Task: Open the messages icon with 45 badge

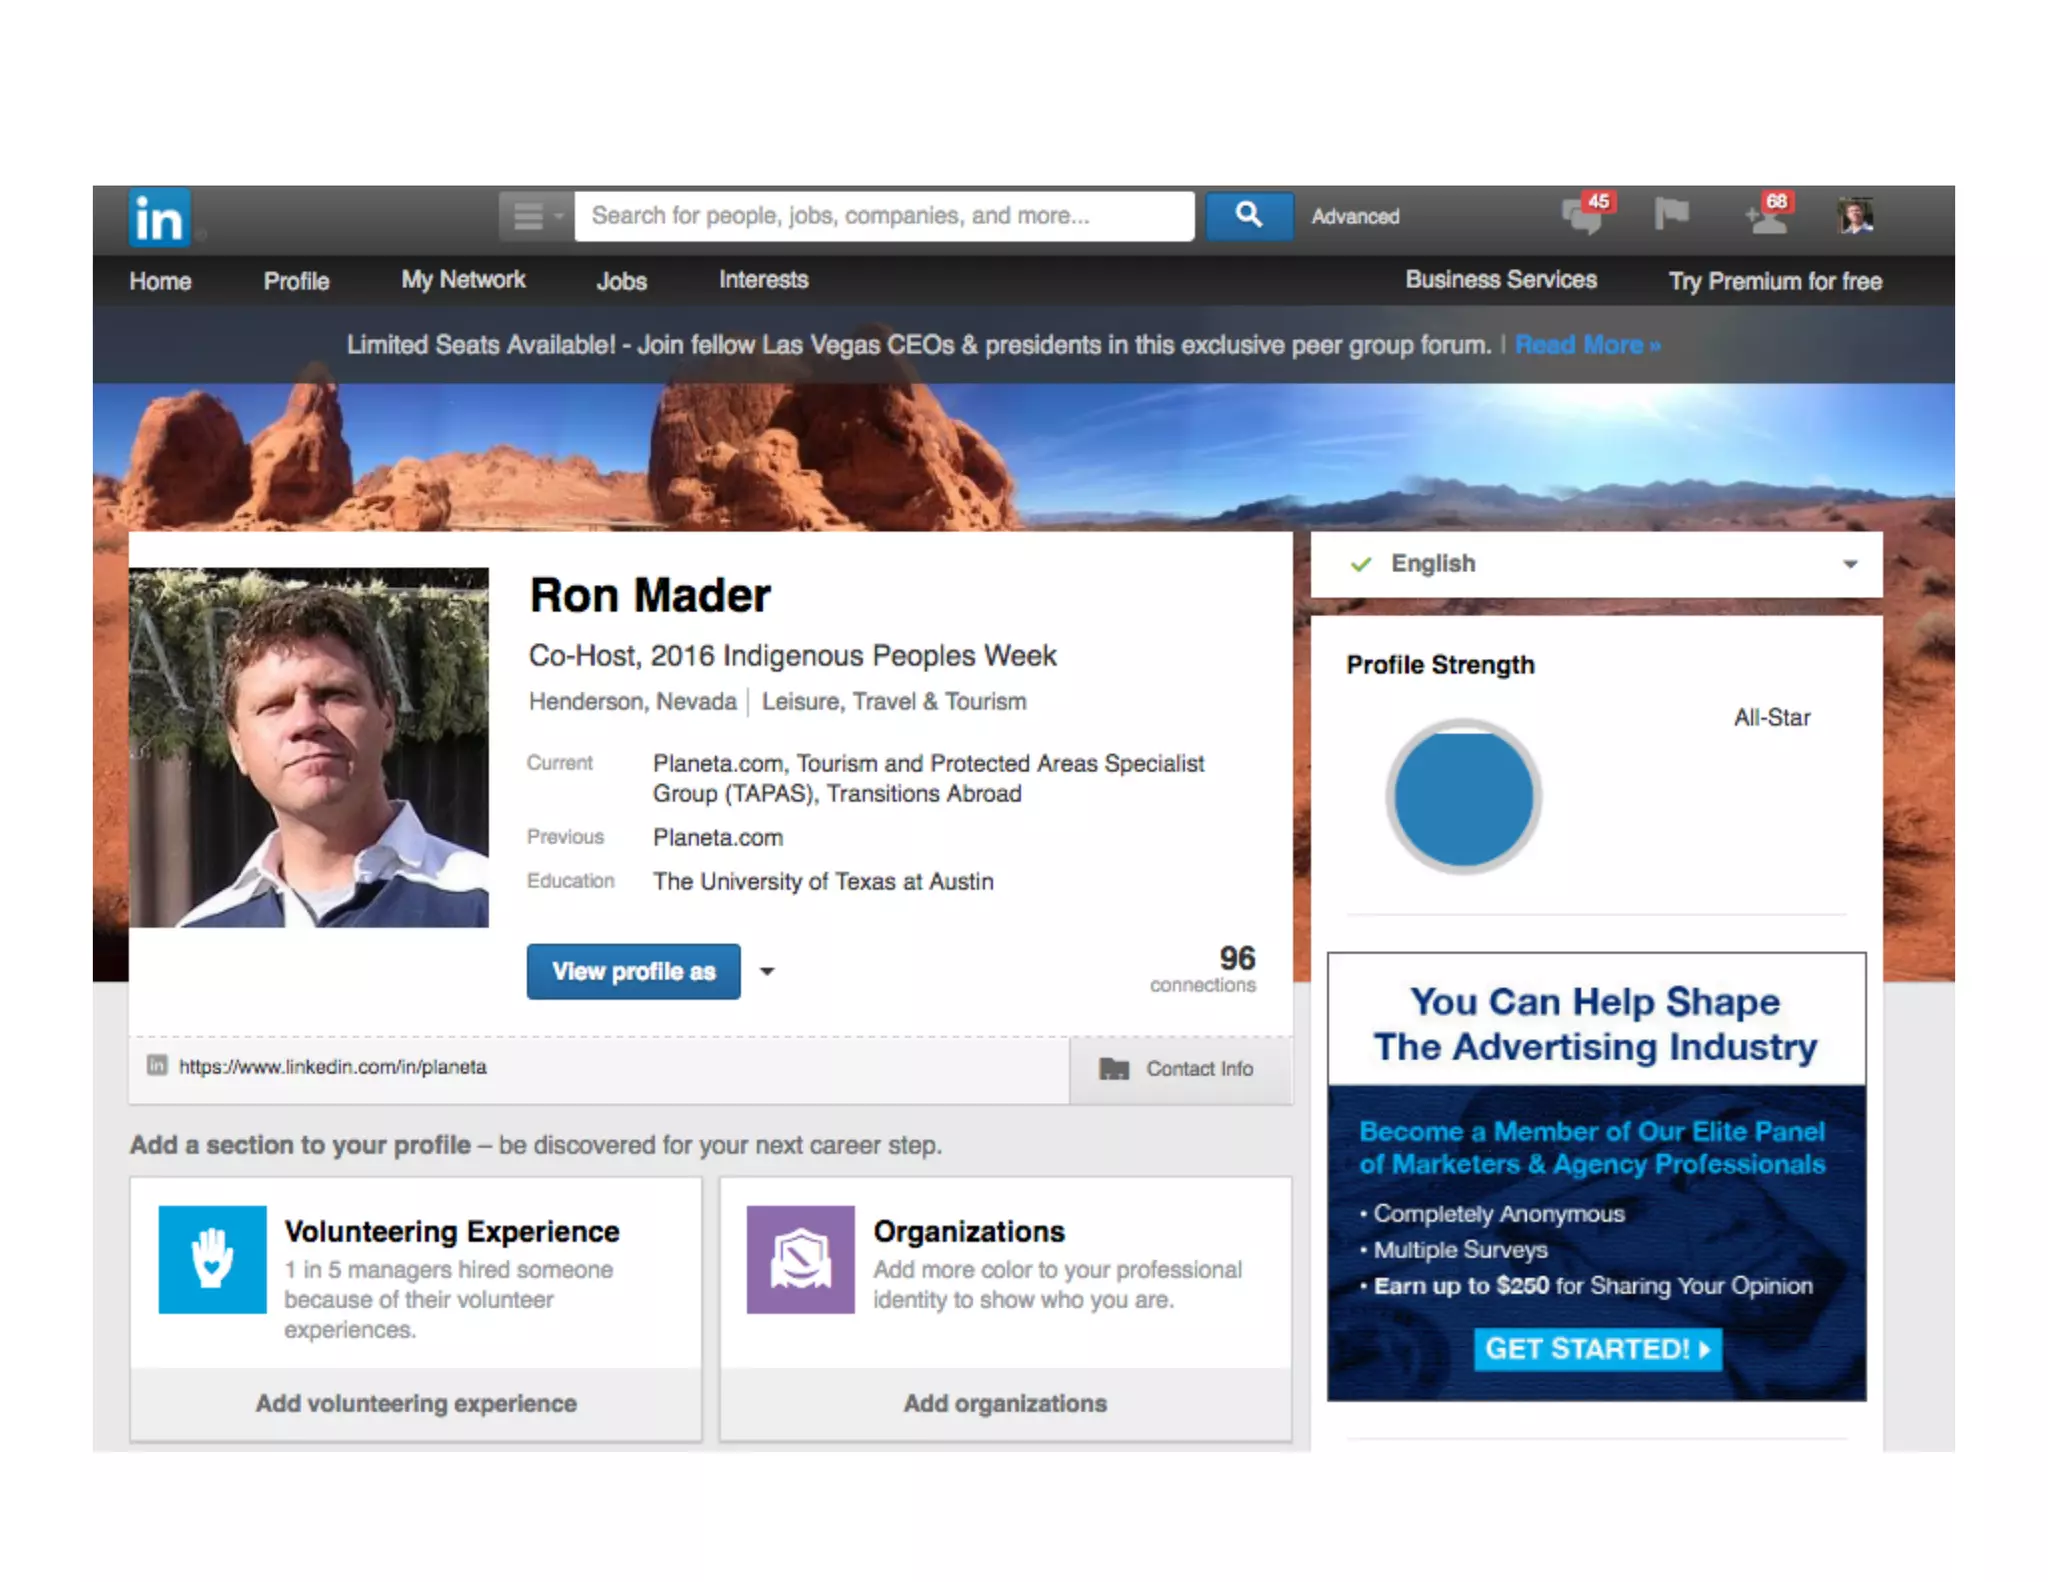Action: [1583, 216]
